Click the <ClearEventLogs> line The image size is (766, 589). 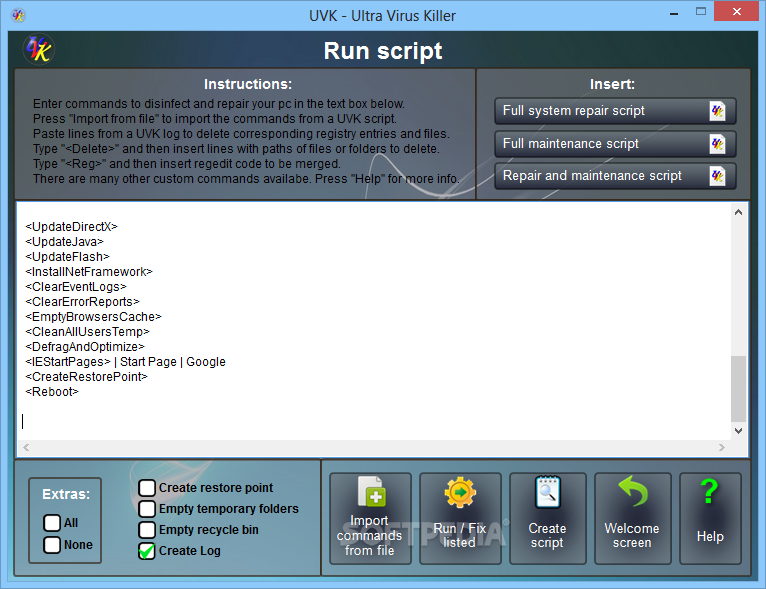(x=76, y=287)
